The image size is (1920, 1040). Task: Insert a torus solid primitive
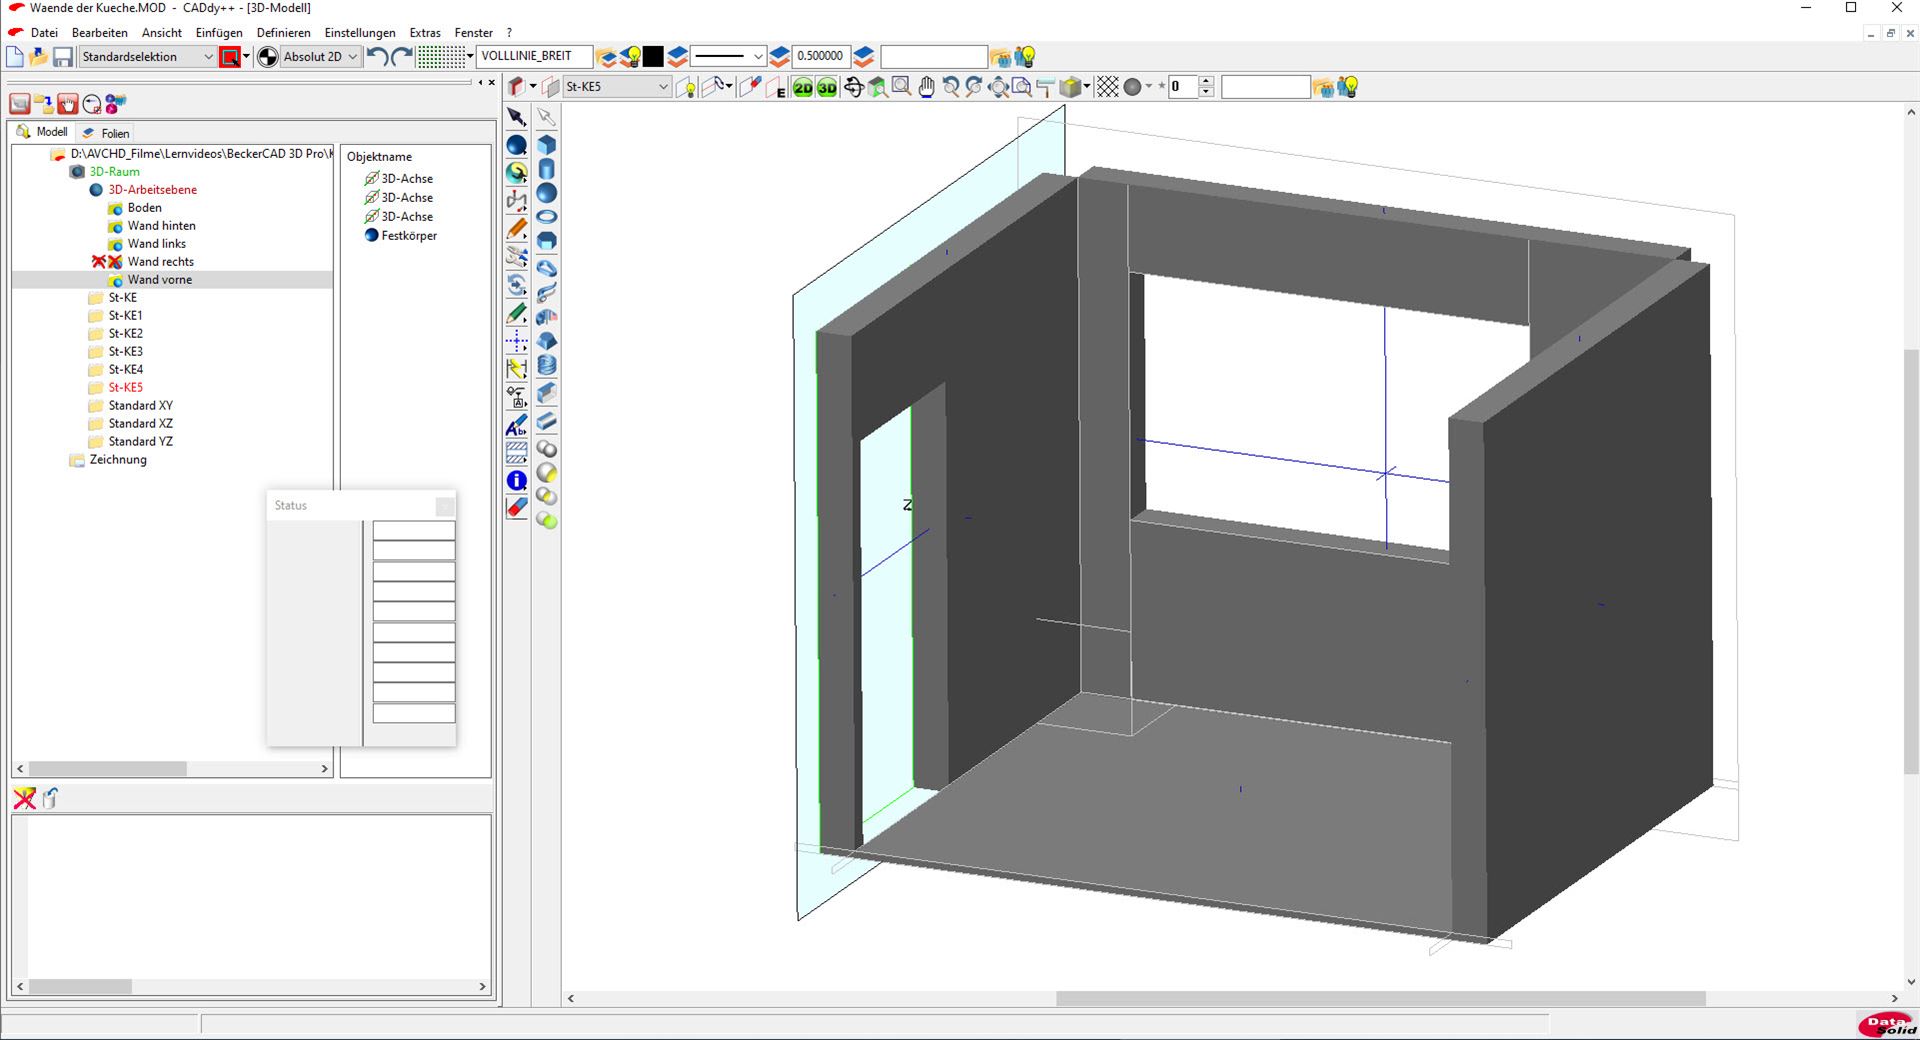point(547,217)
